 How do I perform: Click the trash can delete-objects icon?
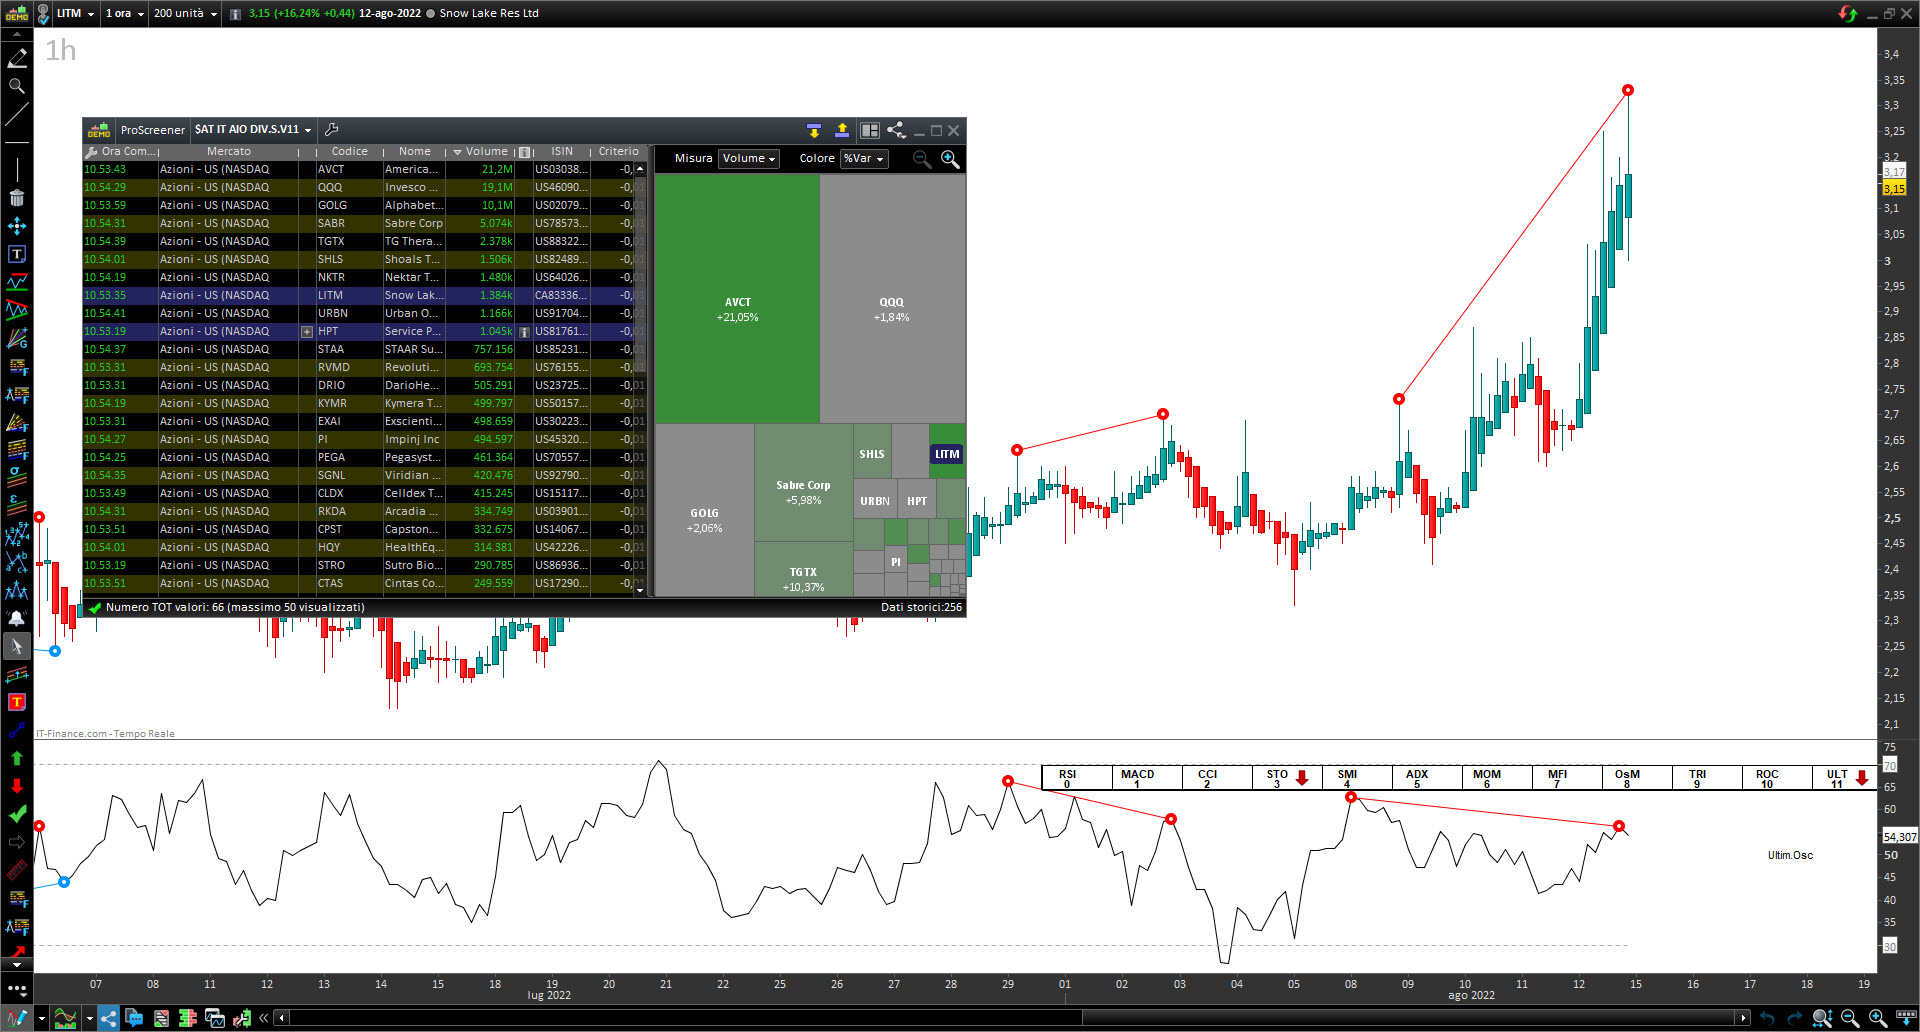17,198
